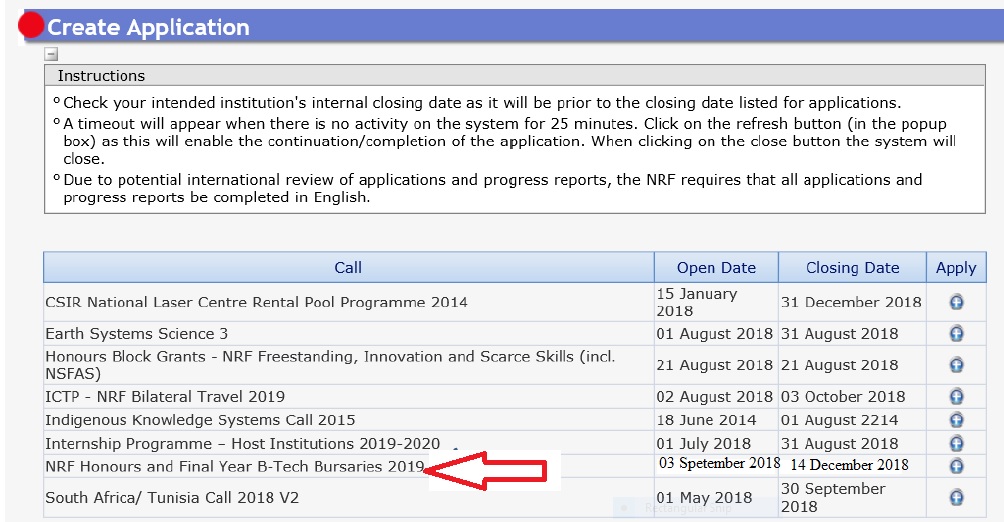Click the Instructions section heading
The image size is (1004, 522).
(101, 76)
